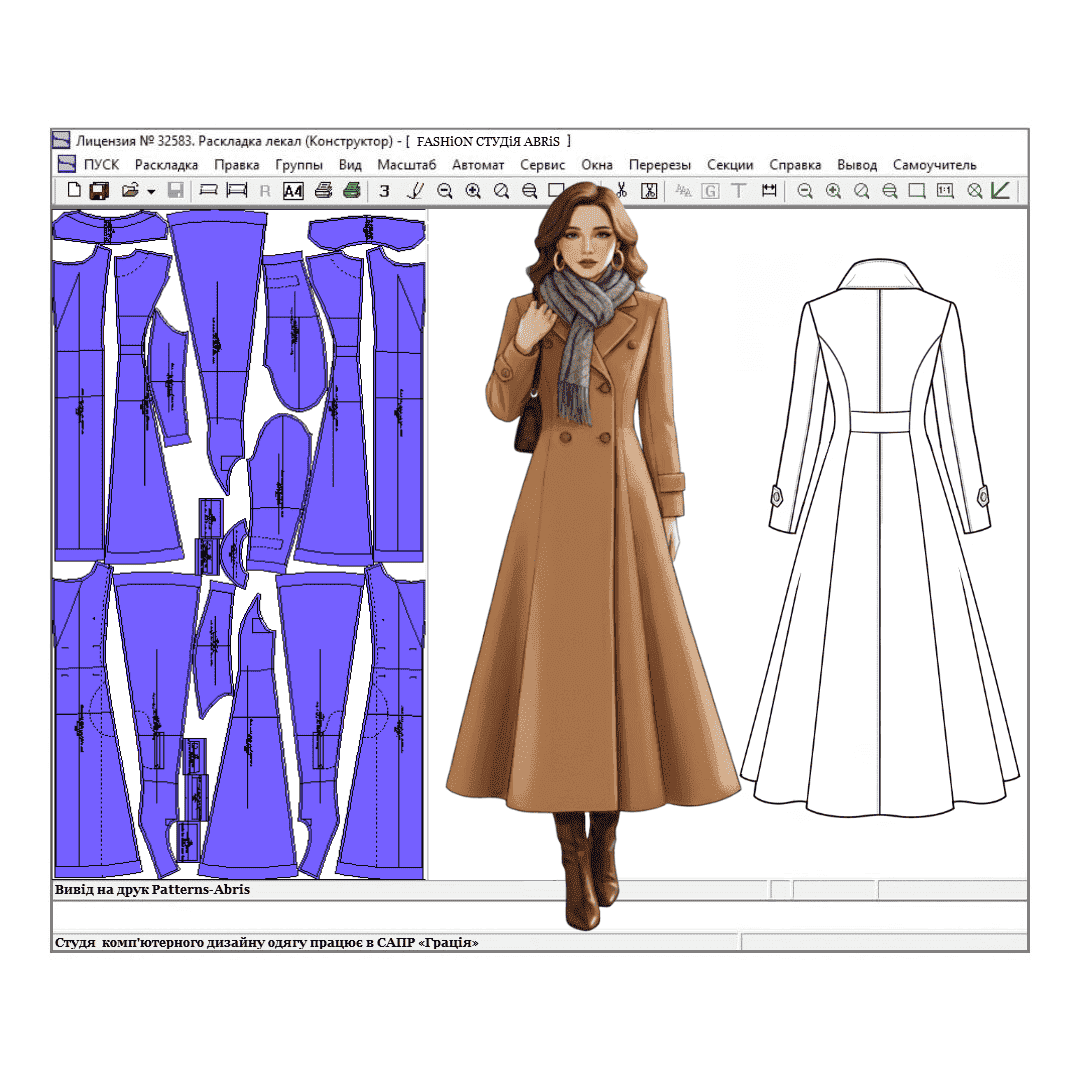
Task: Click the green angle arrow icon
Action: click(x=1000, y=190)
